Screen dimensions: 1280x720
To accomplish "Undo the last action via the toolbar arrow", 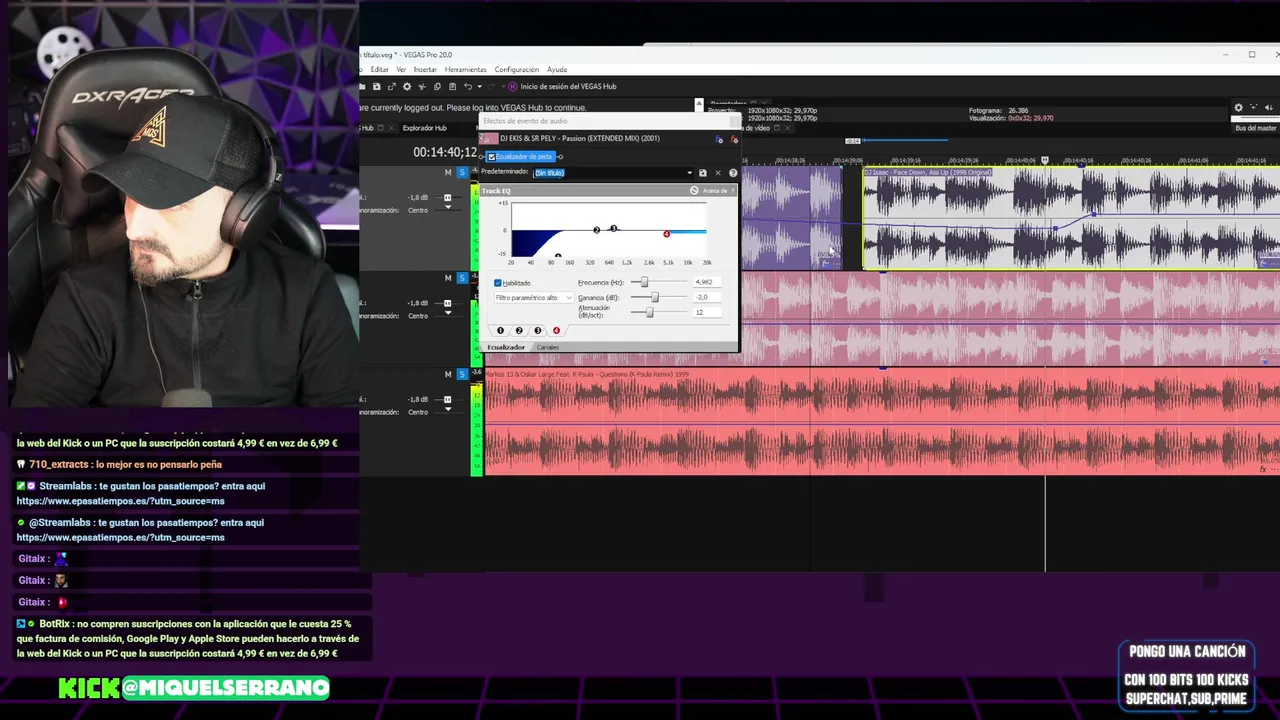I will [x=468, y=87].
